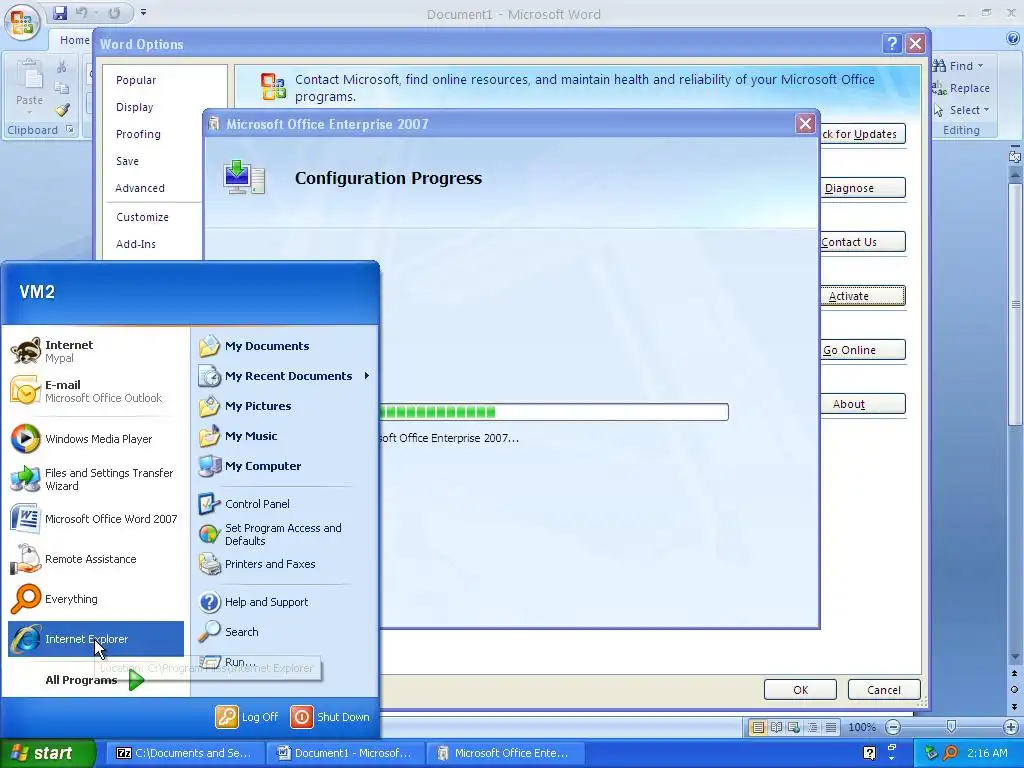Click the zoom slider handle

pos(951,727)
